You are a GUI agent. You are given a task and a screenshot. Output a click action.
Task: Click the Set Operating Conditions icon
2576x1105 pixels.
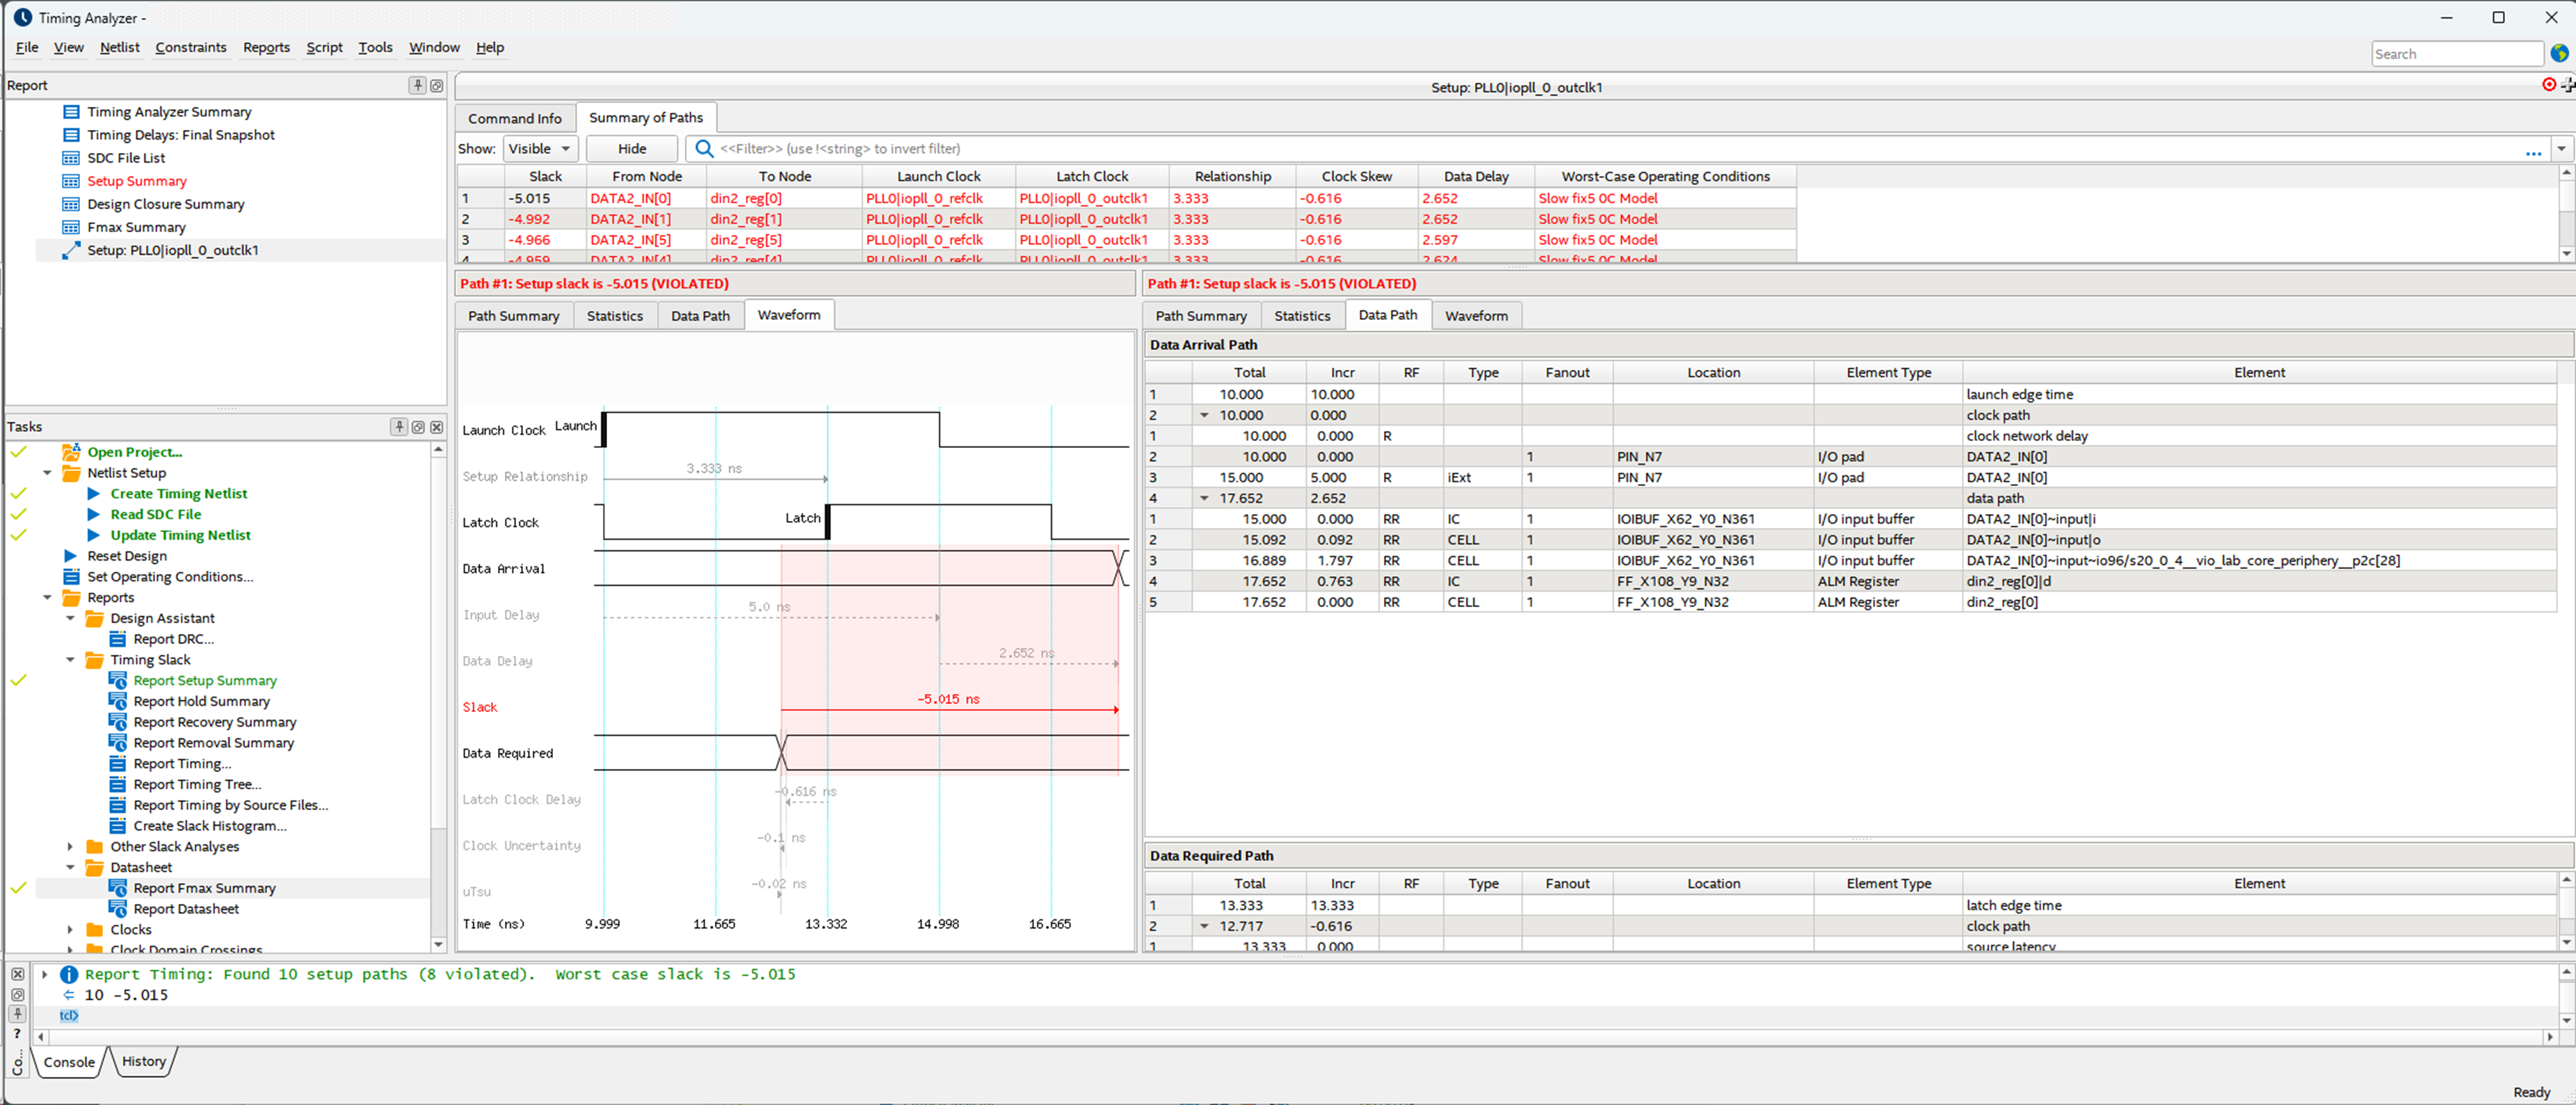click(x=71, y=576)
